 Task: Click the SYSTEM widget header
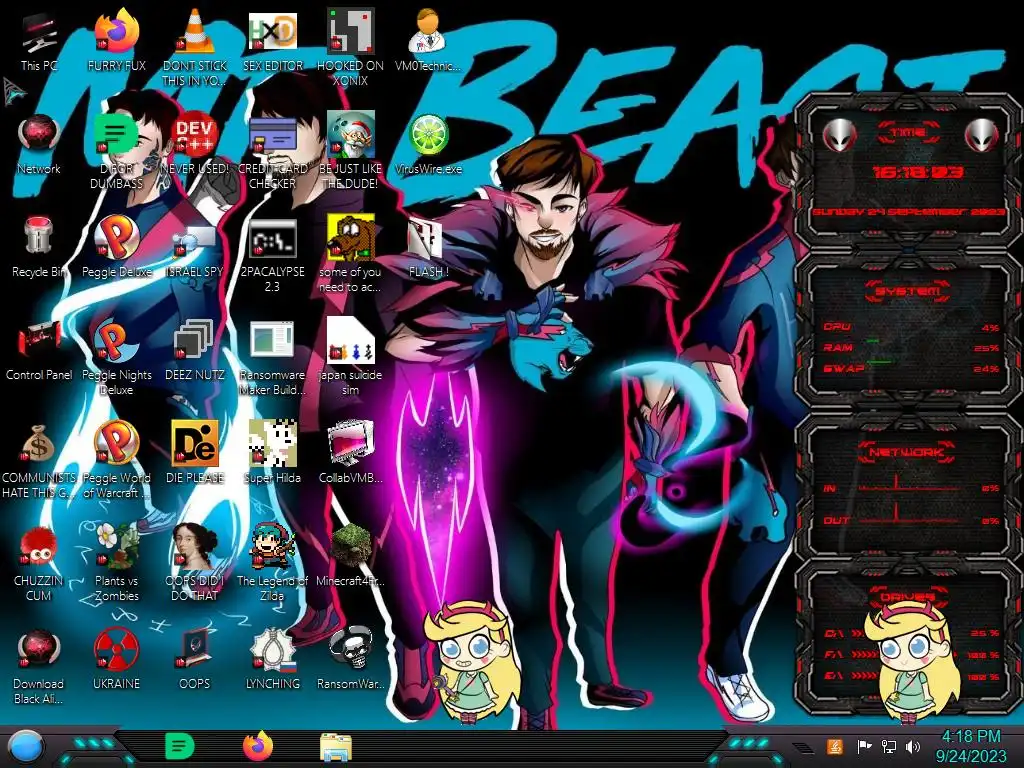pyautogui.click(x=908, y=291)
